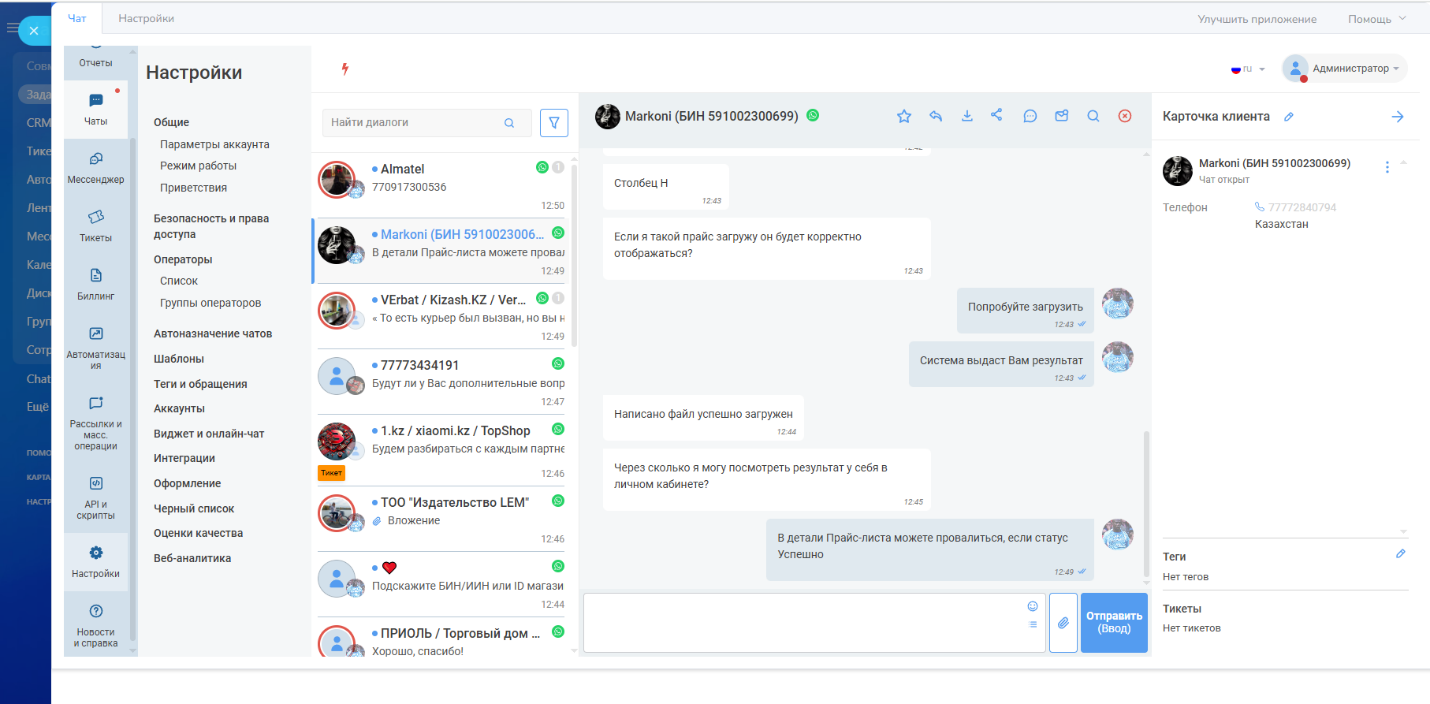Viewport: 1430px width, 704px height.
Task: Open the language selector dropdown
Action: pos(1248,69)
